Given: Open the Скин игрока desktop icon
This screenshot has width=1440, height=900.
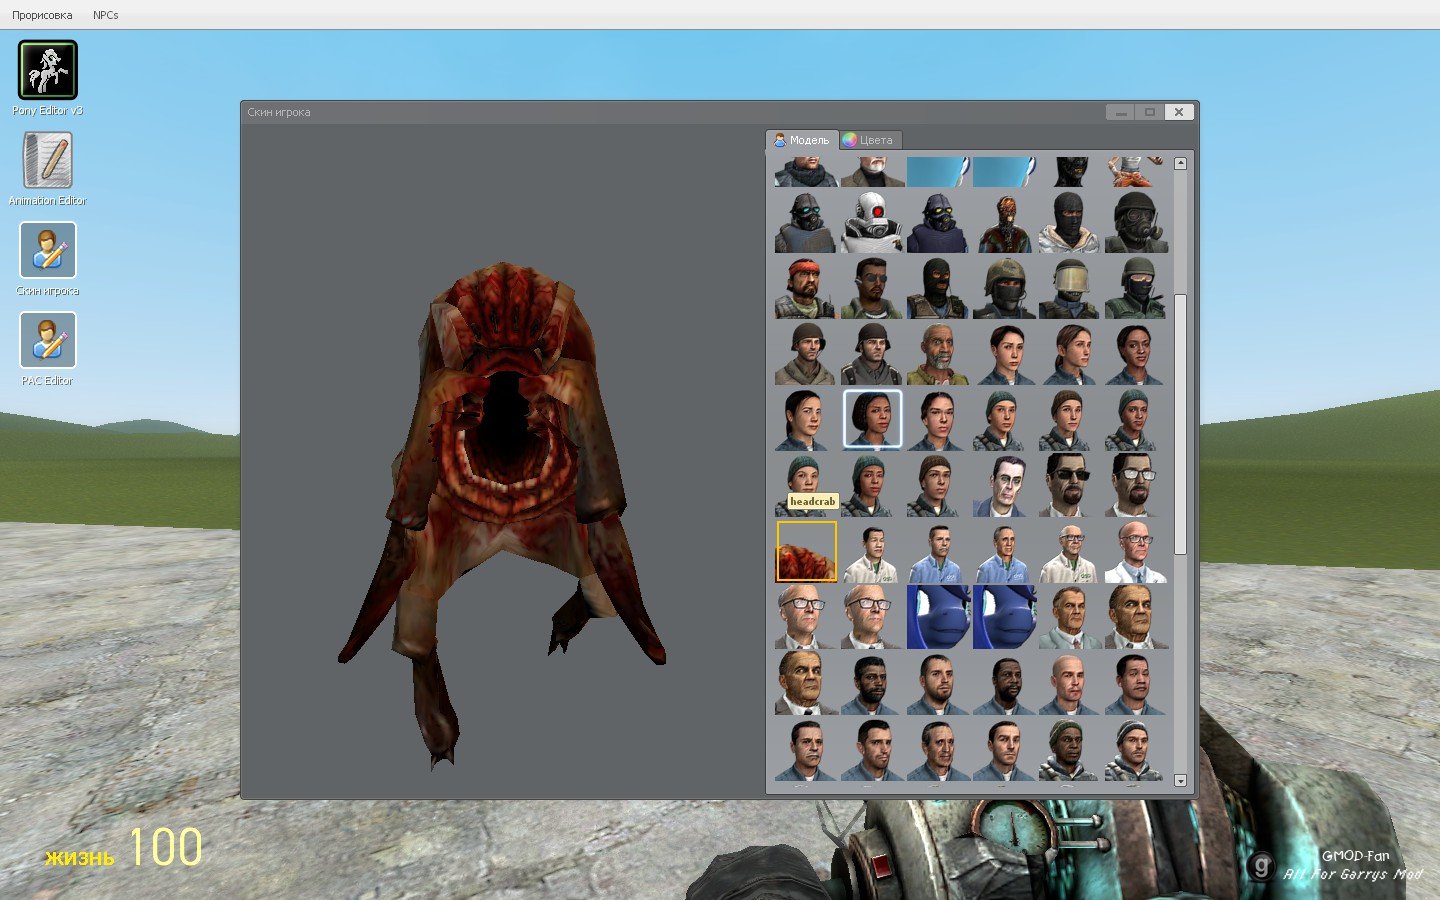Looking at the screenshot, I should point(47,250).
